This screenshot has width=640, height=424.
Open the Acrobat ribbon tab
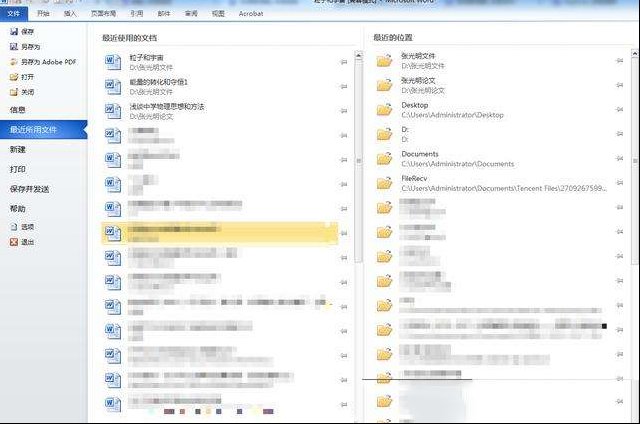pos(251,13)
